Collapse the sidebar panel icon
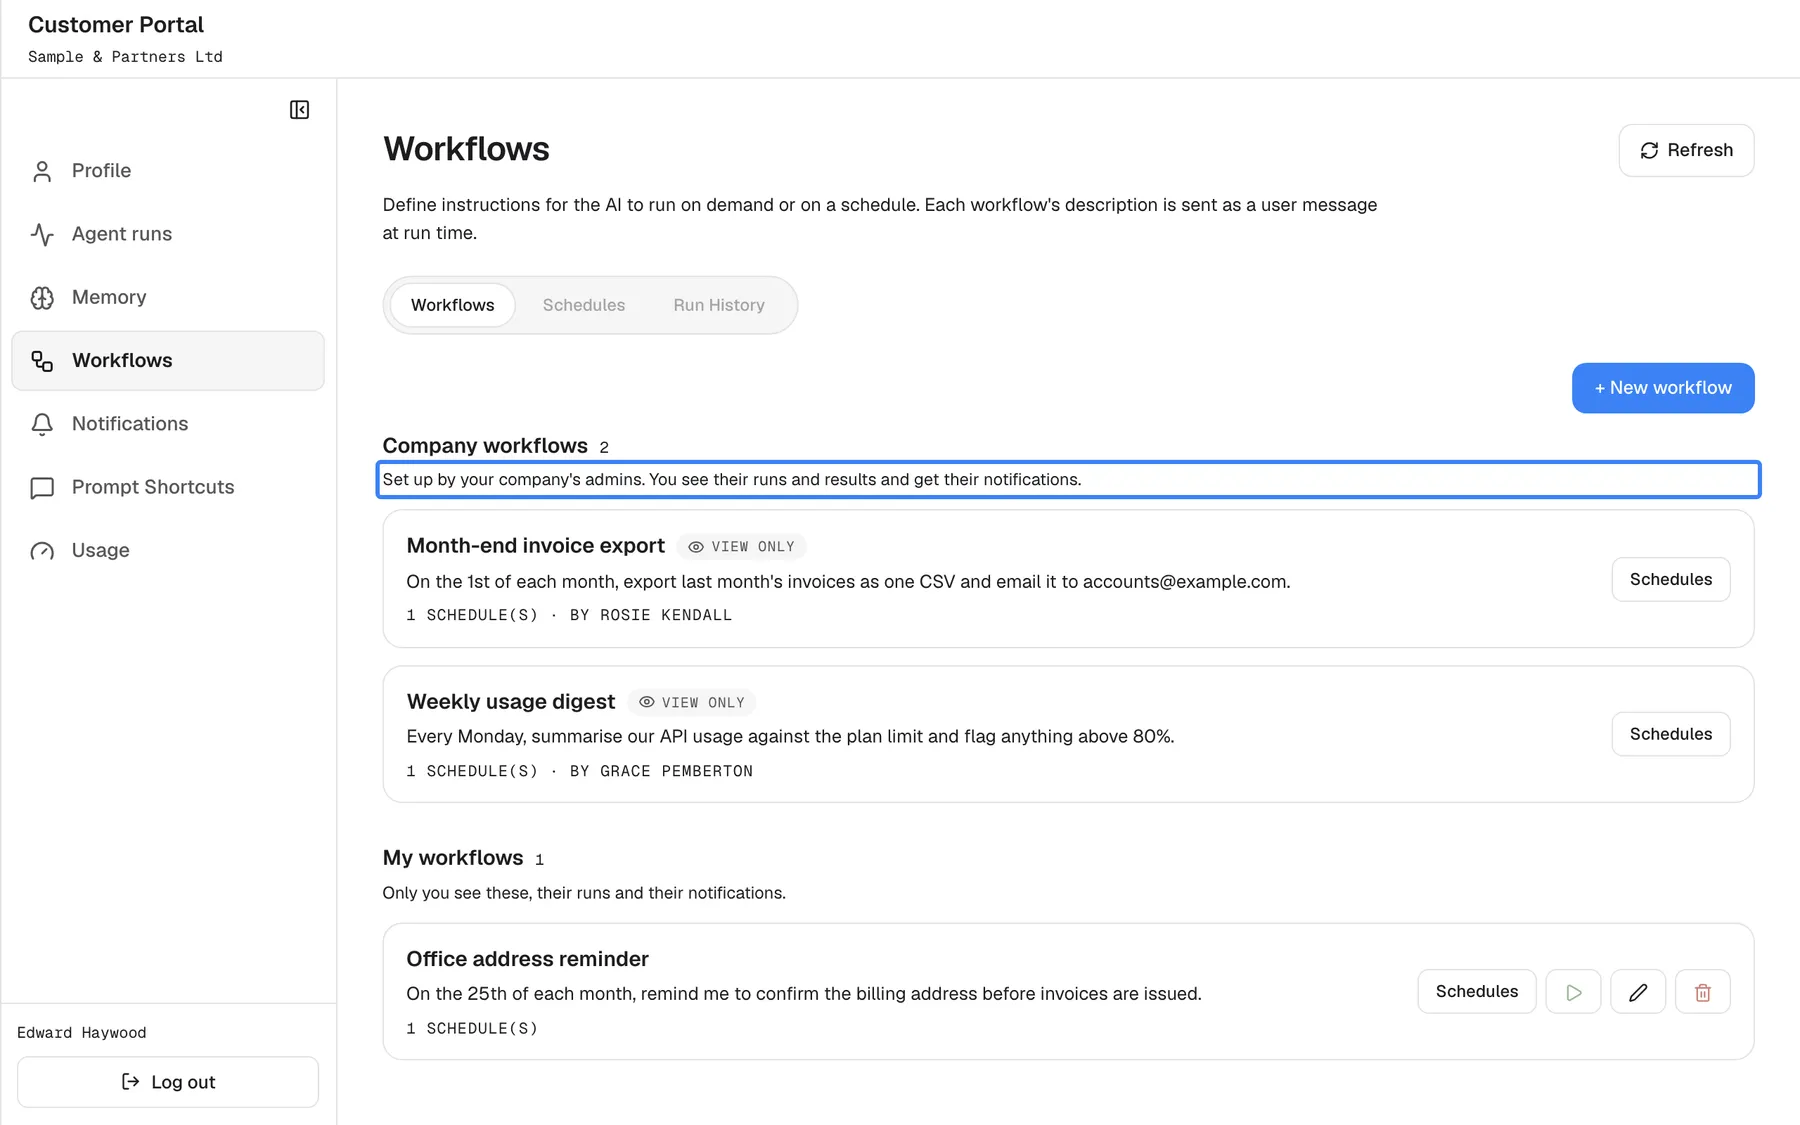 (x=299, y=110)
